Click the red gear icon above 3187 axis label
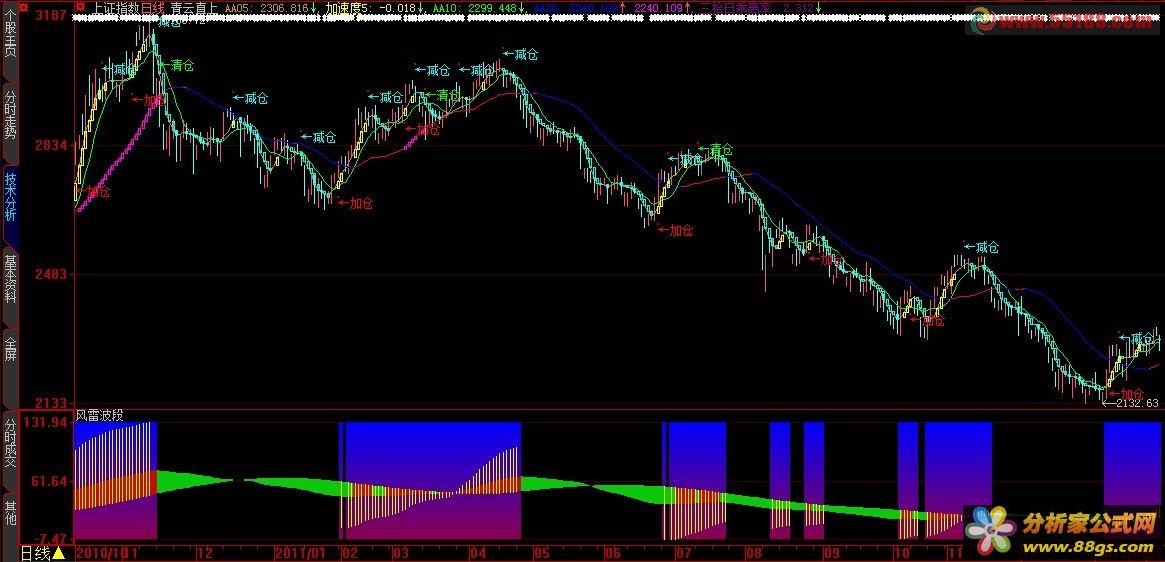This screenshot has width=1165, height=562. coord(22,6)
